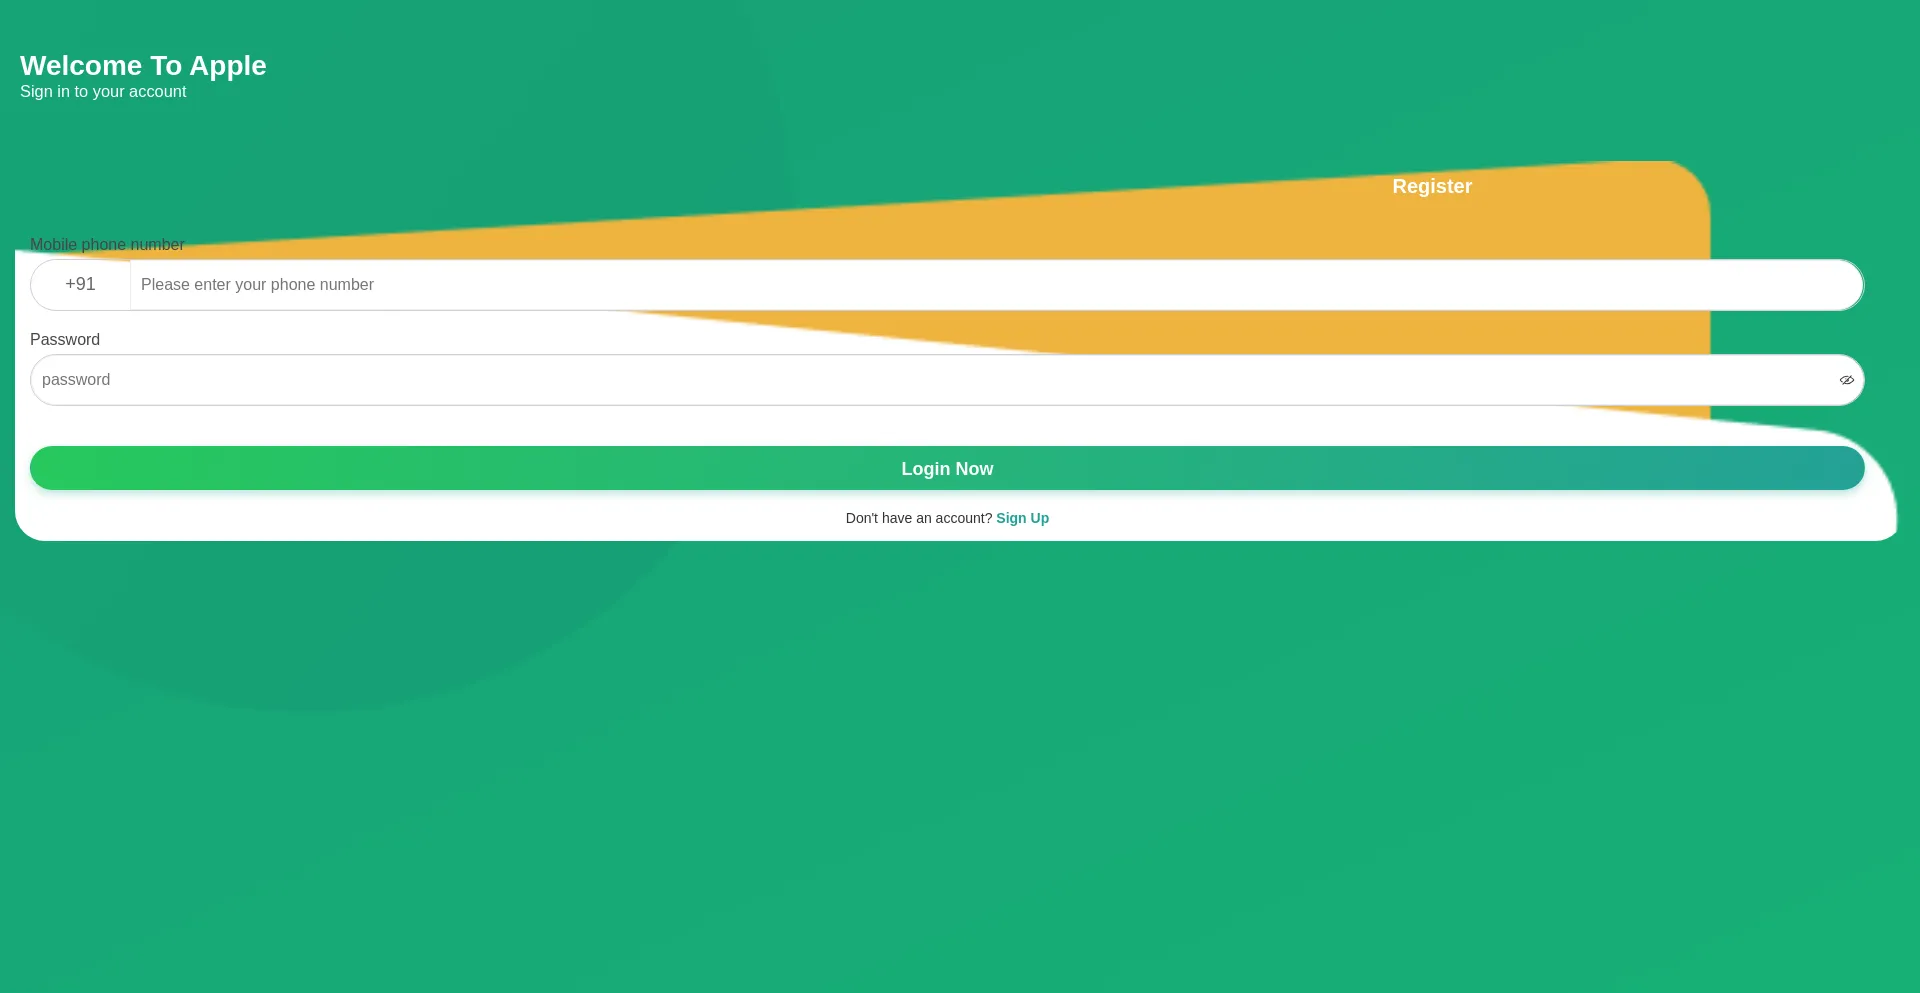1920x993 pixels.
Task: Focus the phone number input field
Action: click(x=996, y=285)
